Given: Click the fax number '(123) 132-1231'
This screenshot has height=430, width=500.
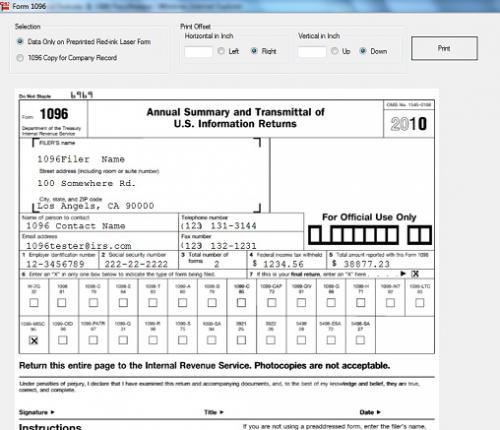Looking at the screenshot, I should [x=219, y=246].
